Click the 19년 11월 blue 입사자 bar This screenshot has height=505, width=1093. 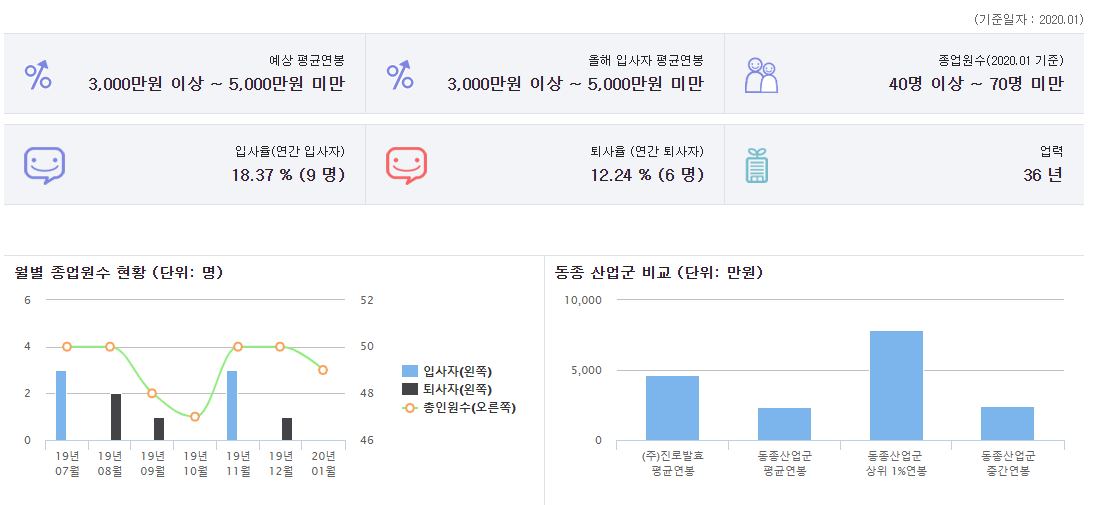click(232, 405)
